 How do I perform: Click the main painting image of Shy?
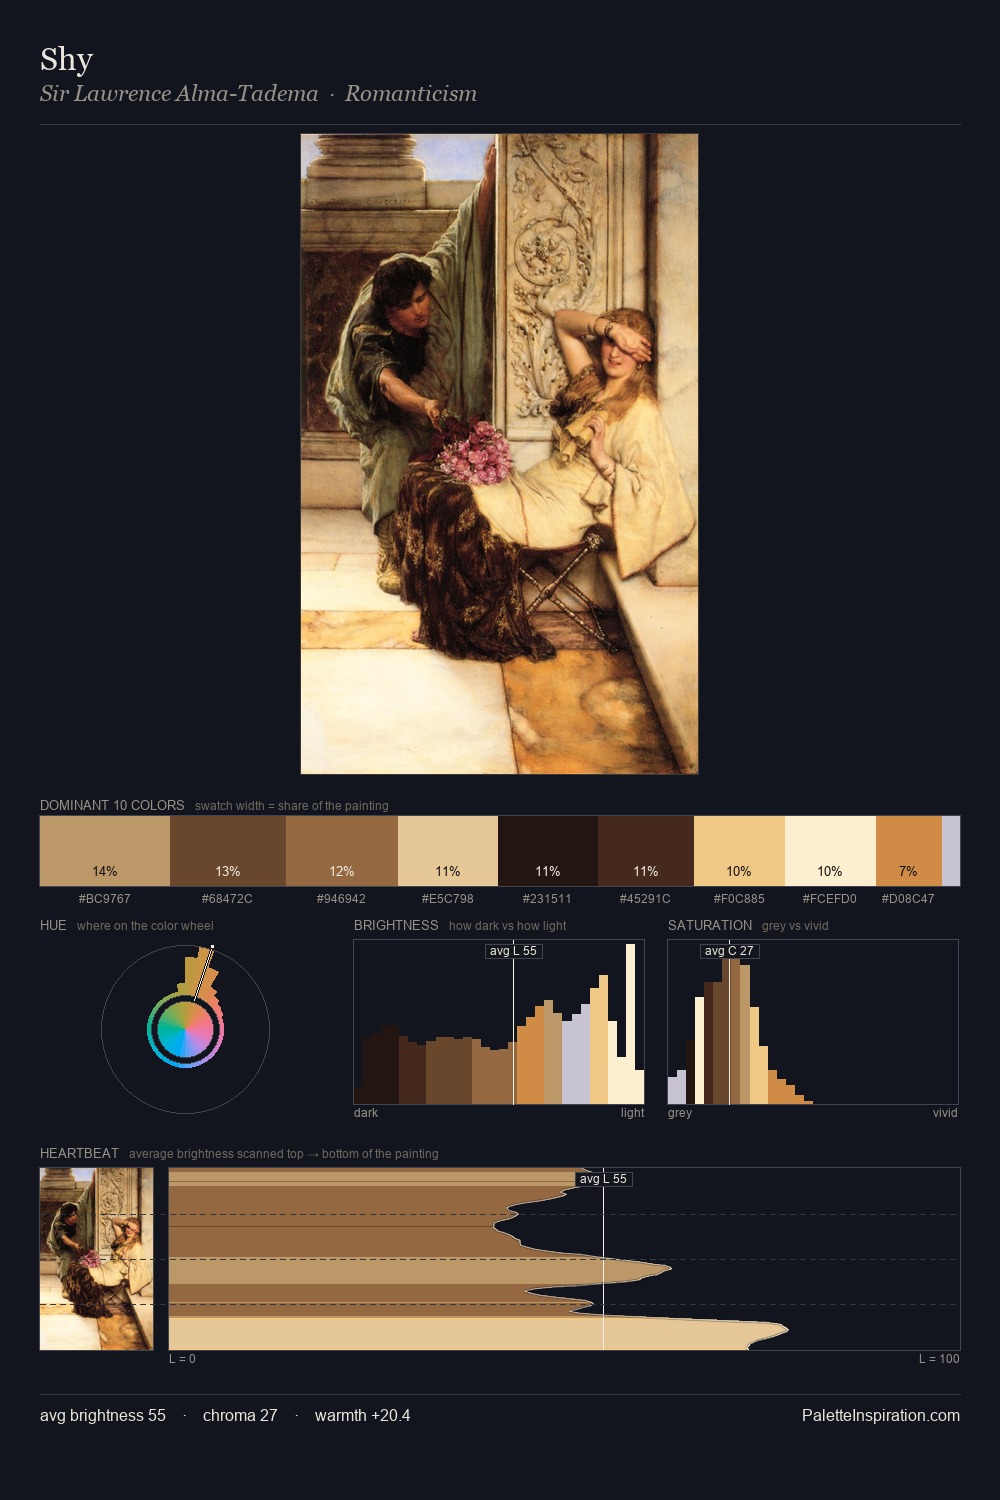[499, 454]
